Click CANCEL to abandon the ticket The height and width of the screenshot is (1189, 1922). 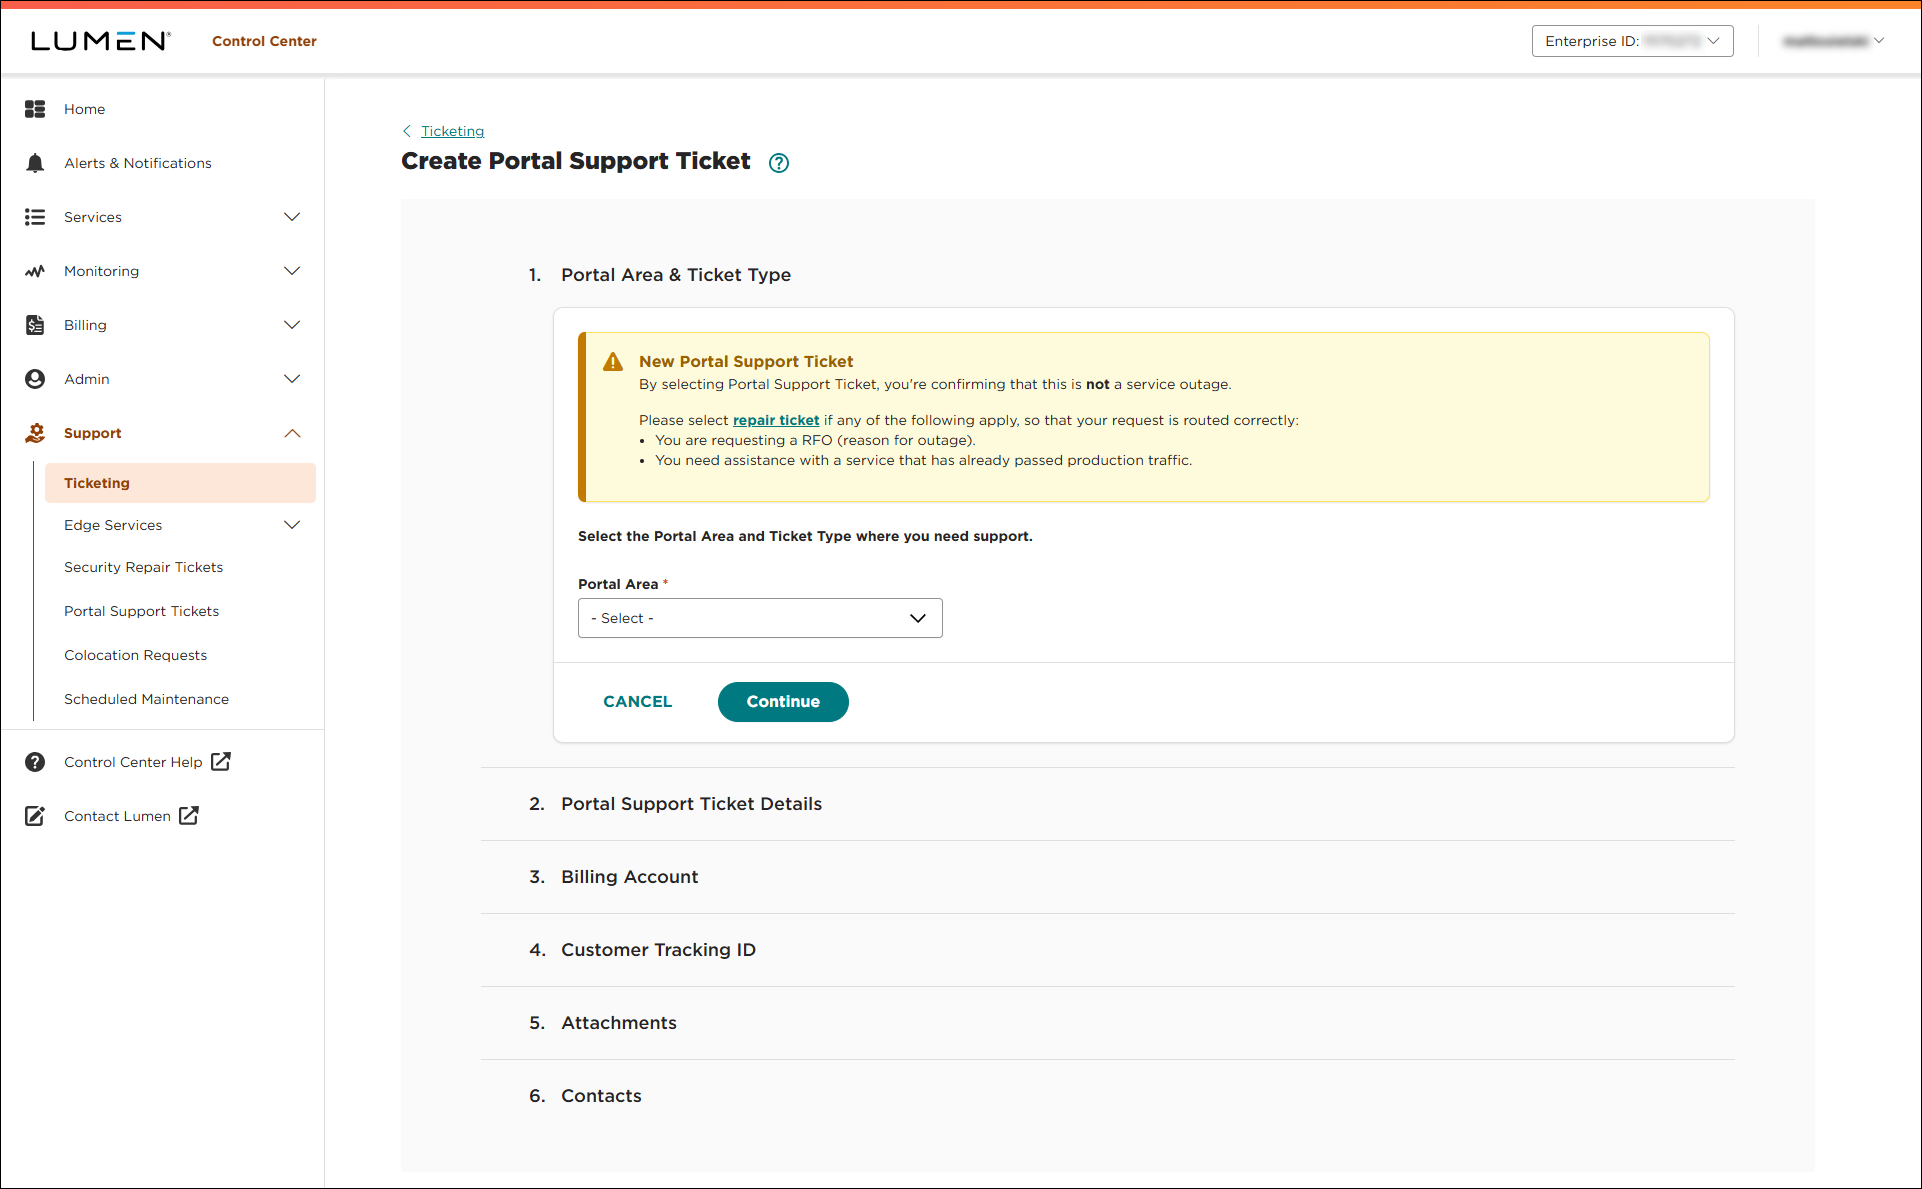pyautogui.click(x=637, y=701)
